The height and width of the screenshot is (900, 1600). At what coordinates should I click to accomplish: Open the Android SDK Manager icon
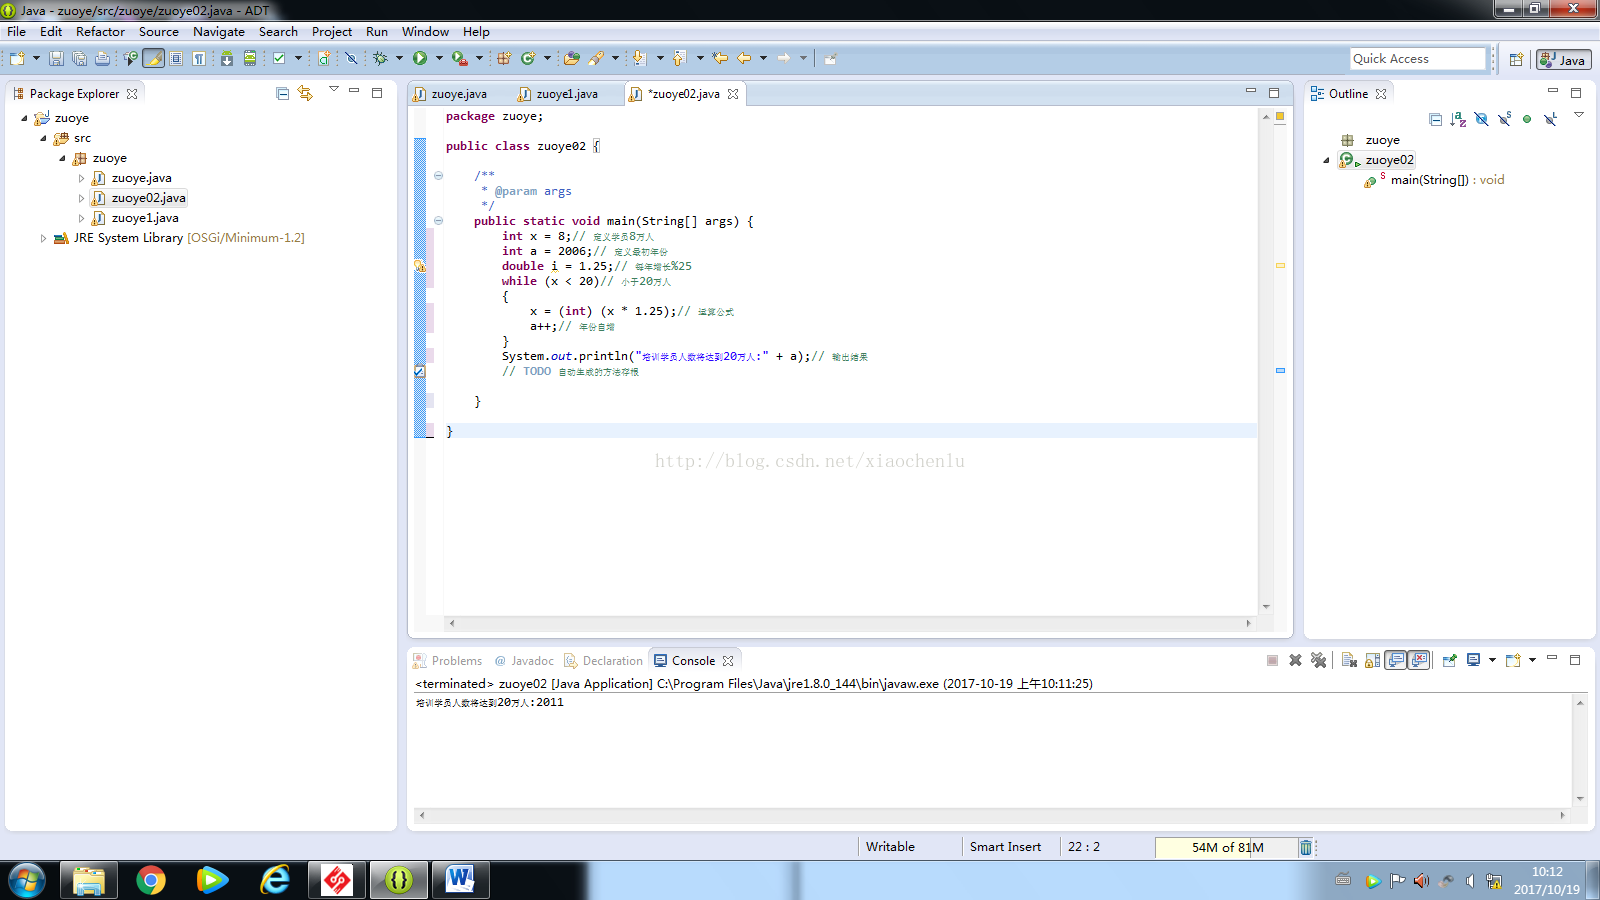(x=227, y=58)
